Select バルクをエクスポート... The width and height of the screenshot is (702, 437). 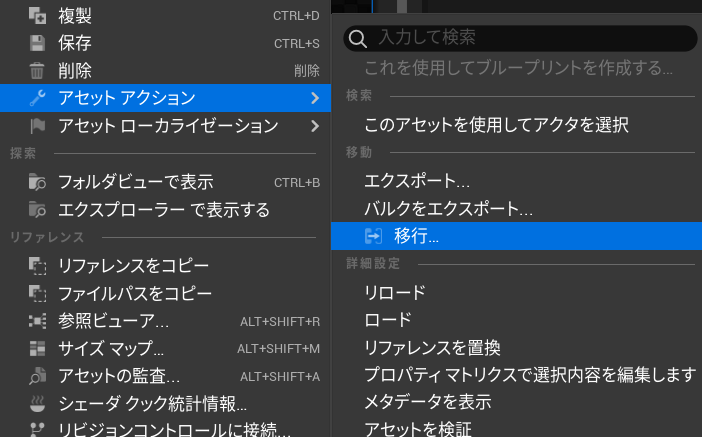coord(517,209)
